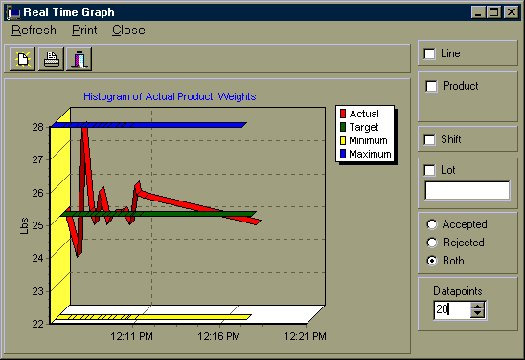Select the Accepted radio button
Image resolution: width=525 pixels, height=360 pixels.
tap(432, 224)
